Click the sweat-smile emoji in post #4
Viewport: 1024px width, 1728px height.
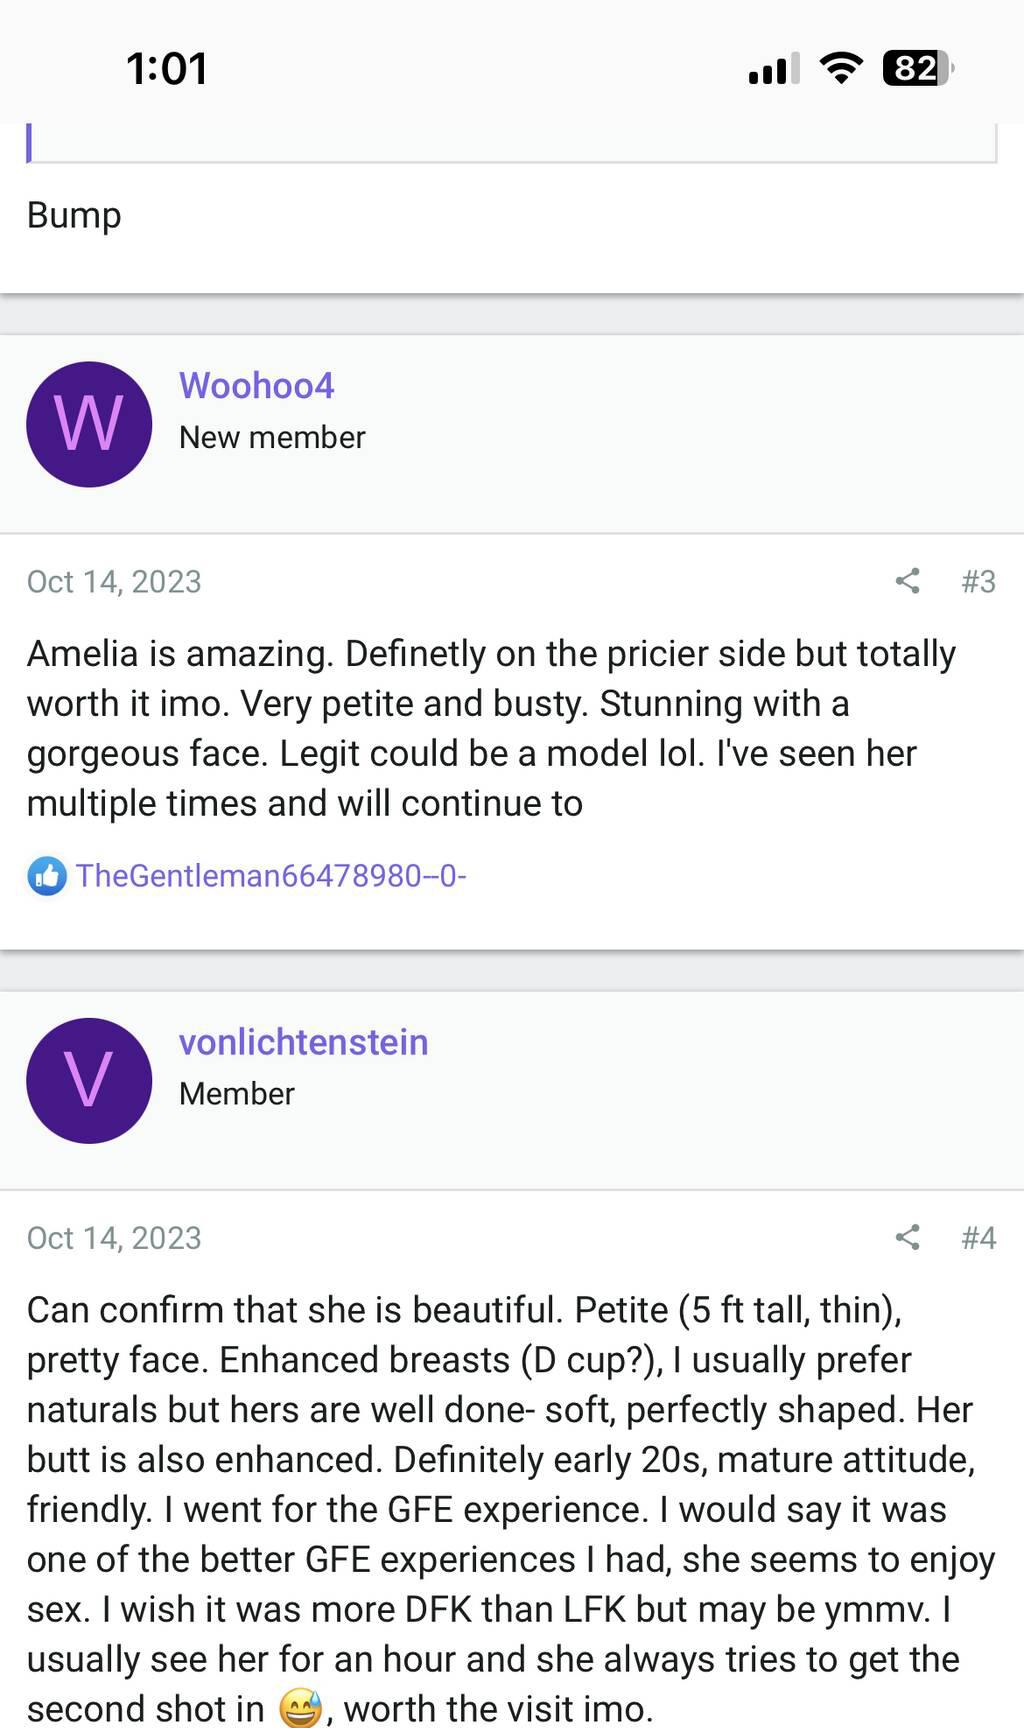(x=299, y=1708)
